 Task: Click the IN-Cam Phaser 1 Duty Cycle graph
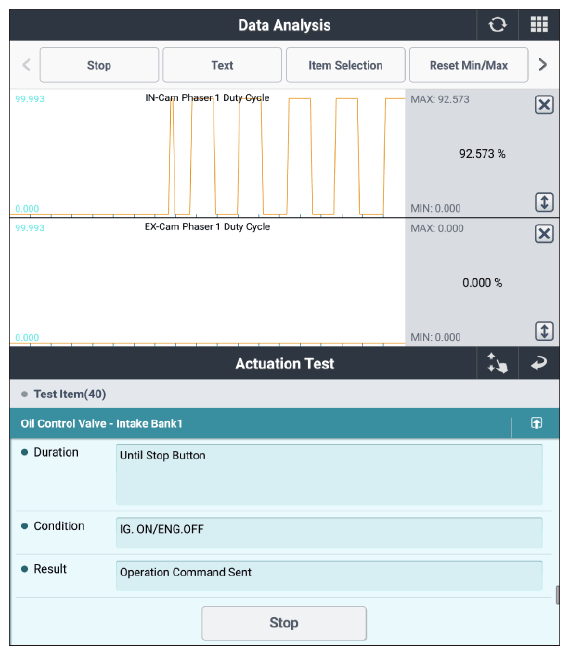208,153
